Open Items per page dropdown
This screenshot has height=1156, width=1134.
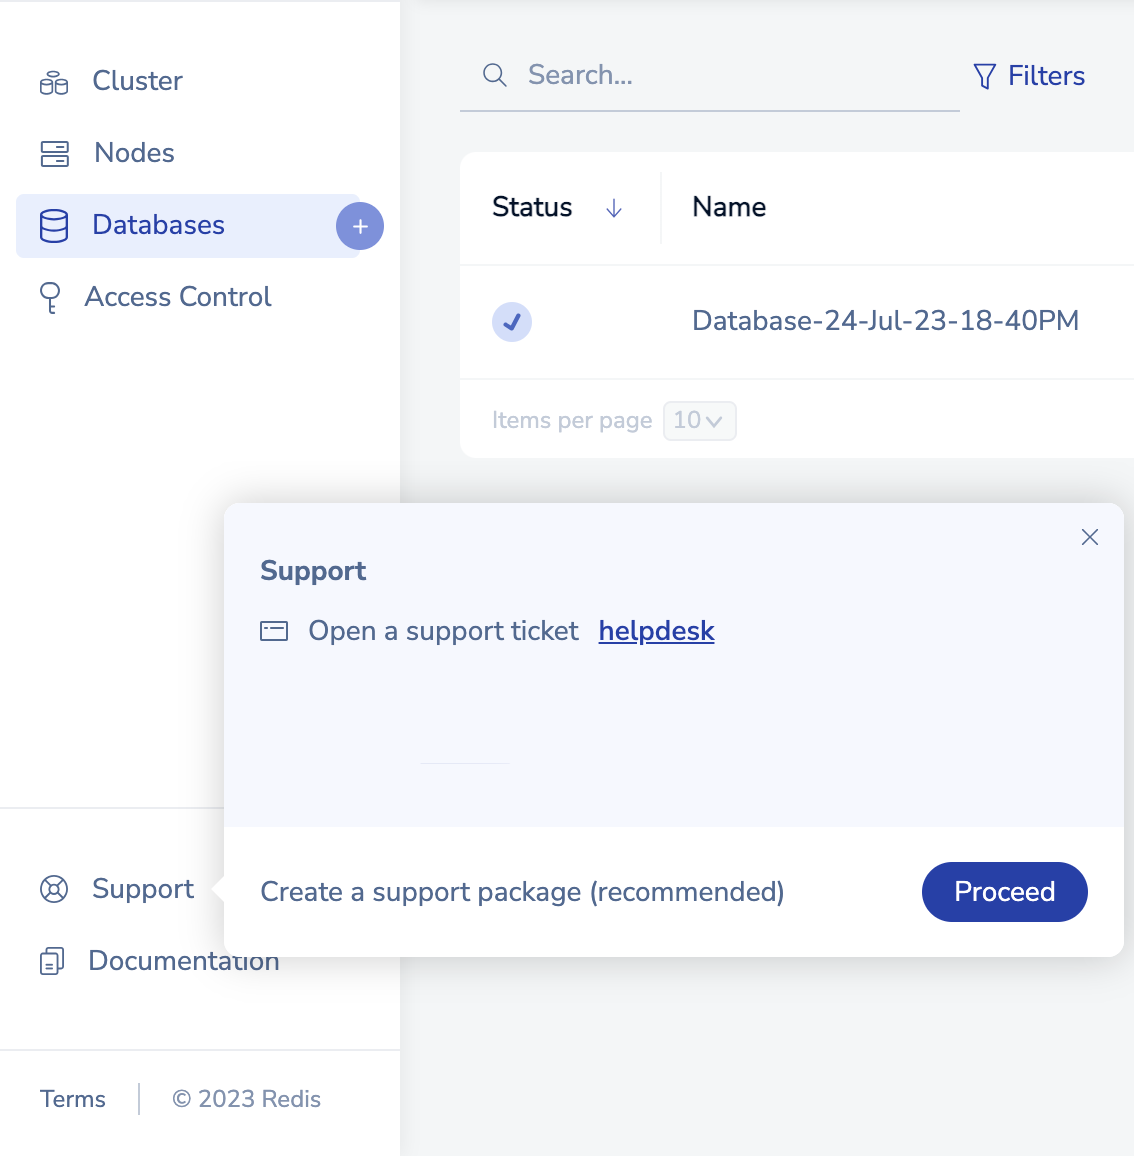pos(699,421)
